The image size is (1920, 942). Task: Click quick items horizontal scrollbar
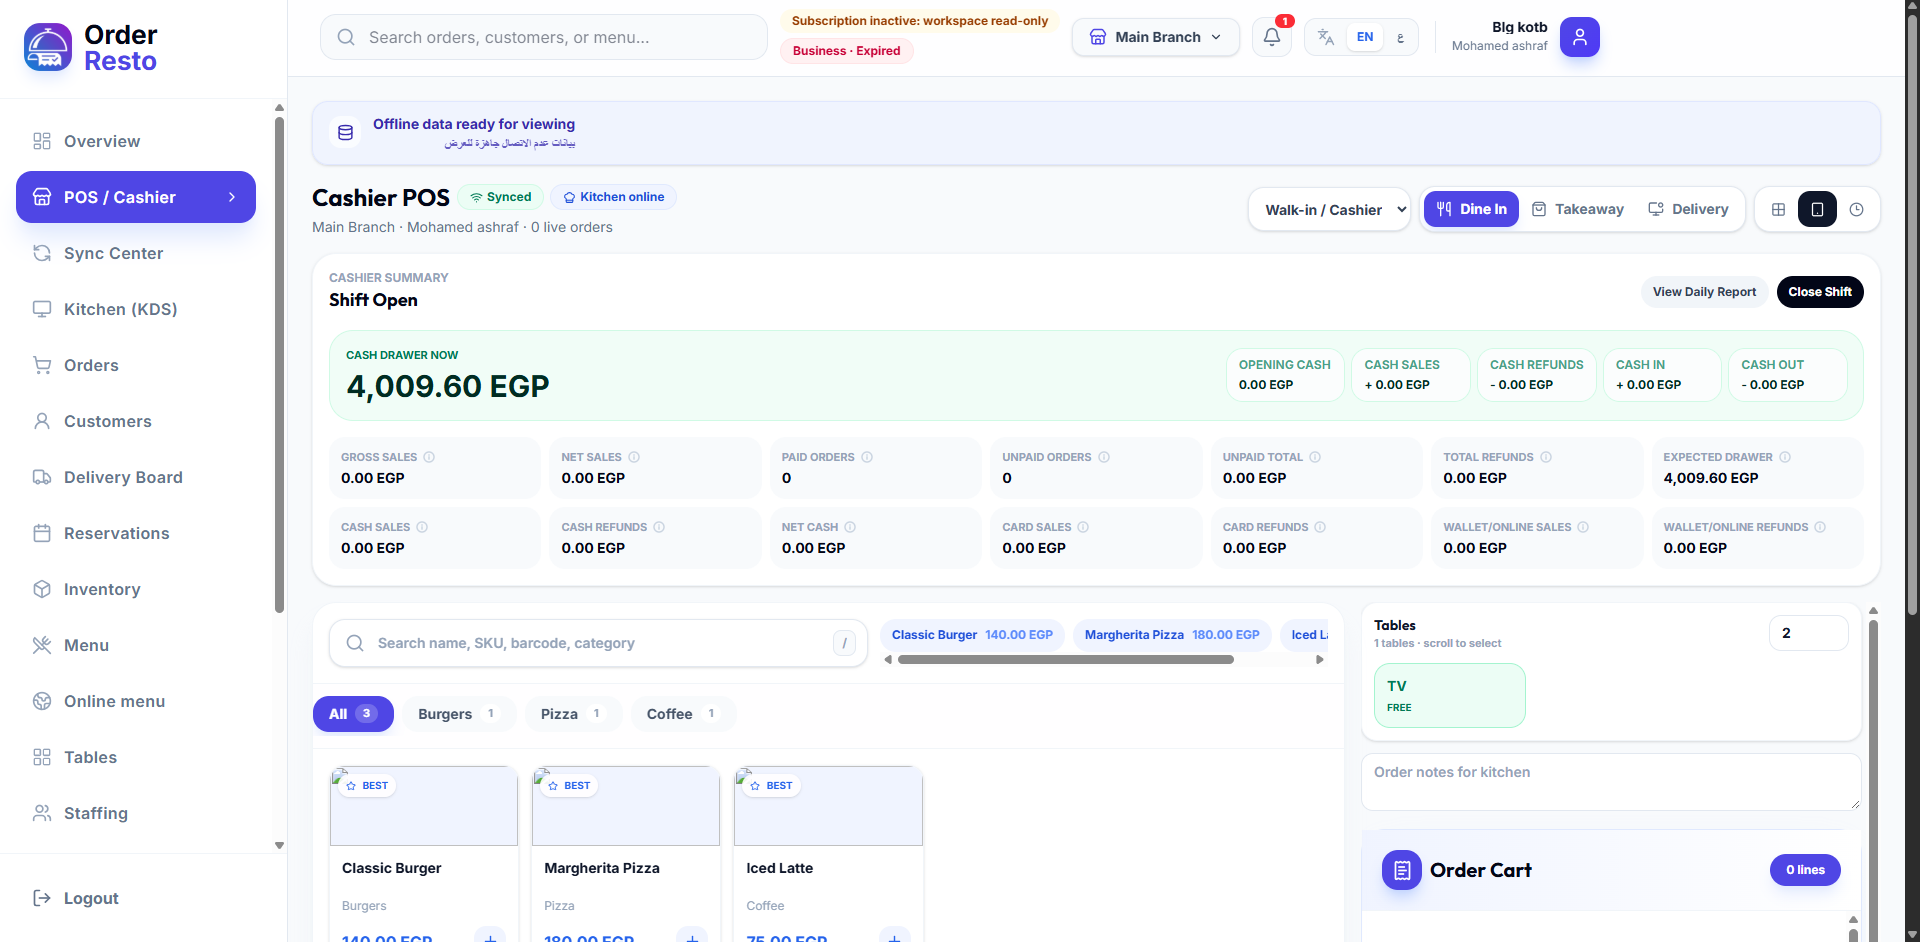[x=1066, y=660]
